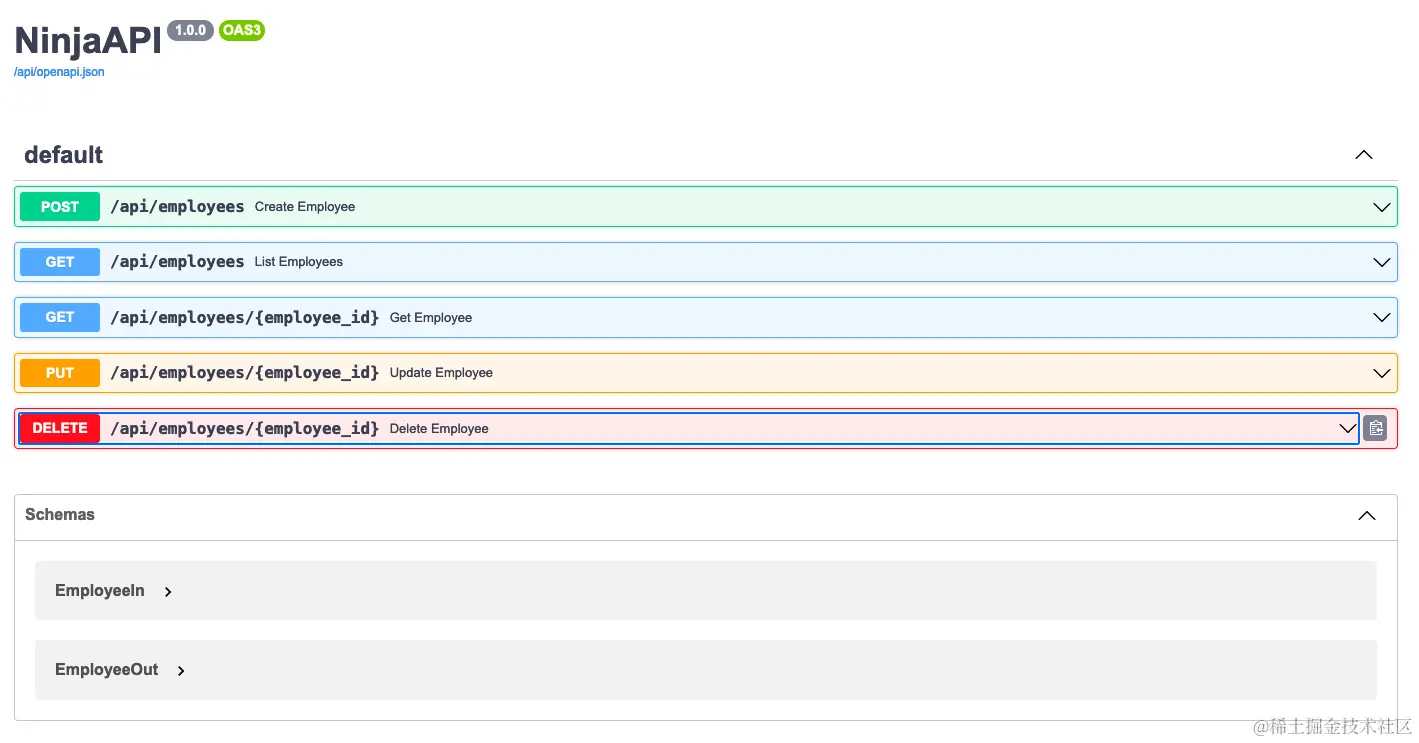Viewport: 1419px width, 743px height.
Task: Click the GET badge for List Employees
Action: pyautogui.click(x=60, y=262)
